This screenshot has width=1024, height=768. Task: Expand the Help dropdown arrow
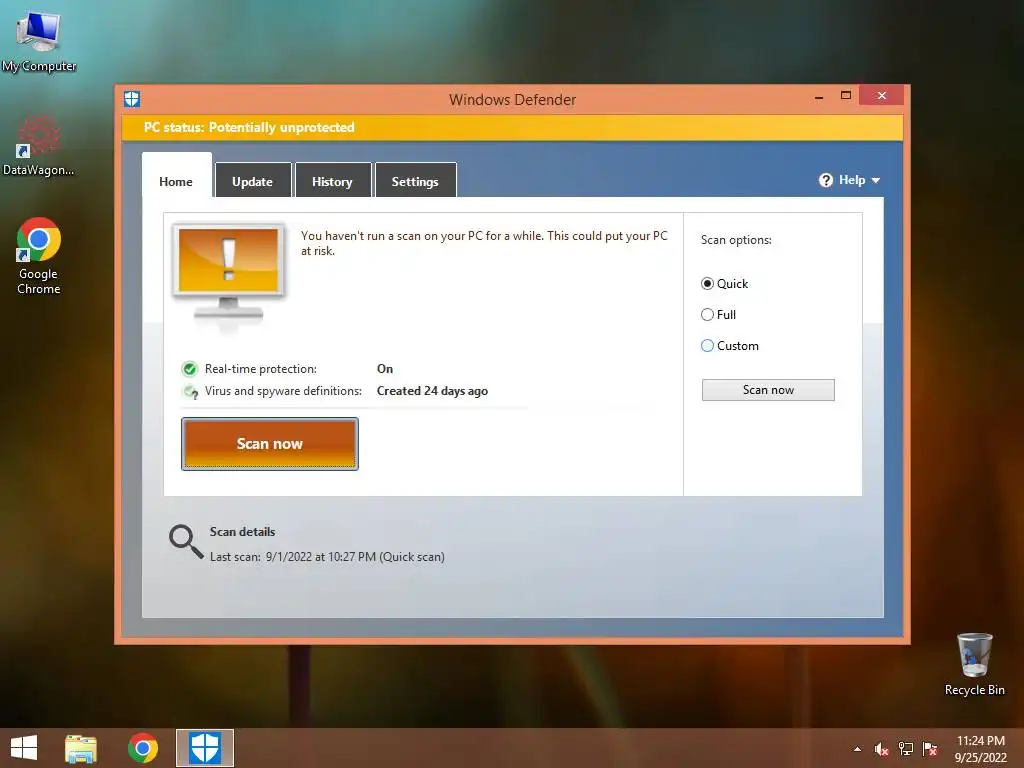(876, 180)
